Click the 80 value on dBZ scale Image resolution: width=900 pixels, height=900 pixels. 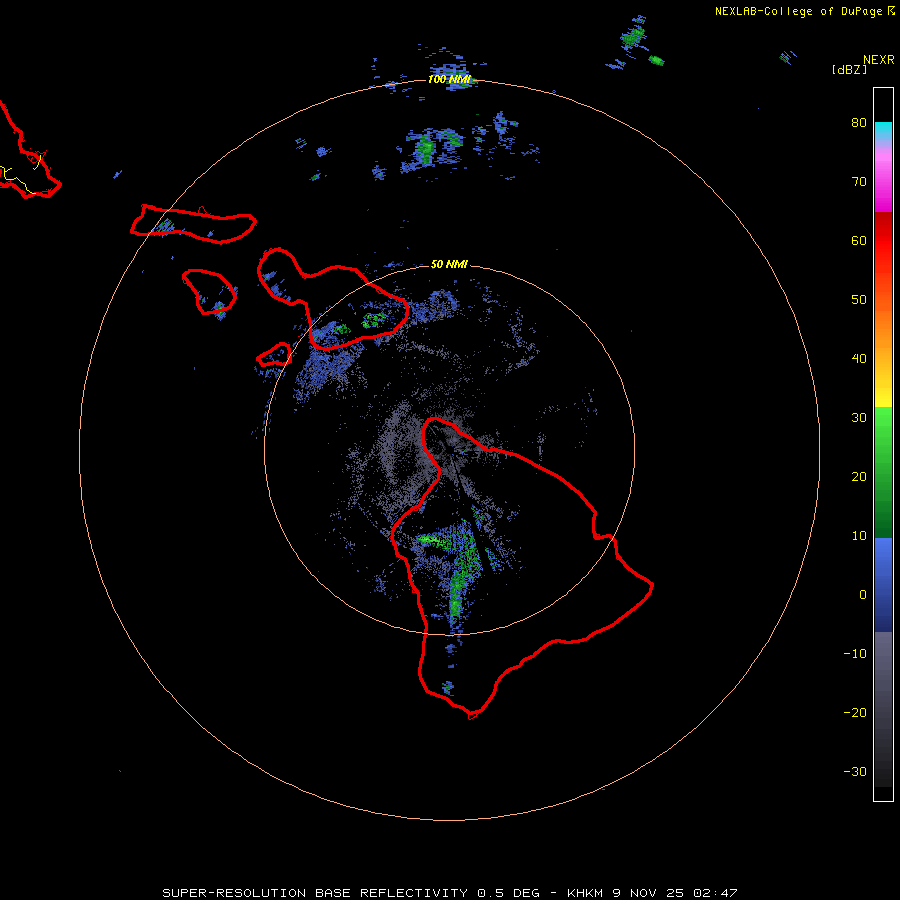tap(859, 123)
